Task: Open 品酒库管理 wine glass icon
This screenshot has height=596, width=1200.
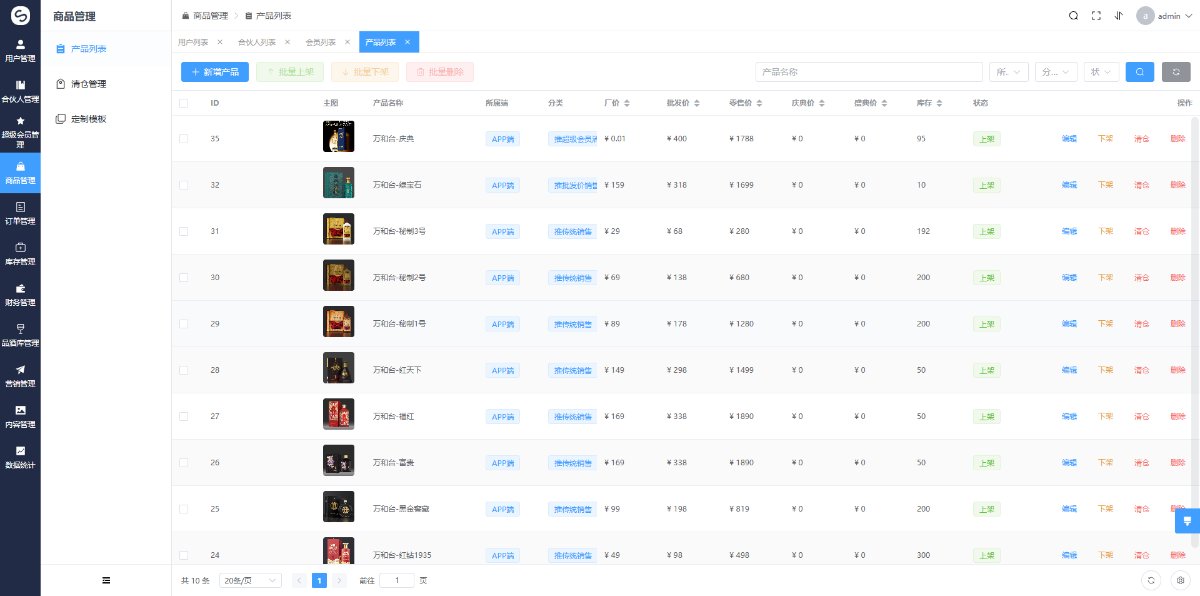Action: [20, 328]
